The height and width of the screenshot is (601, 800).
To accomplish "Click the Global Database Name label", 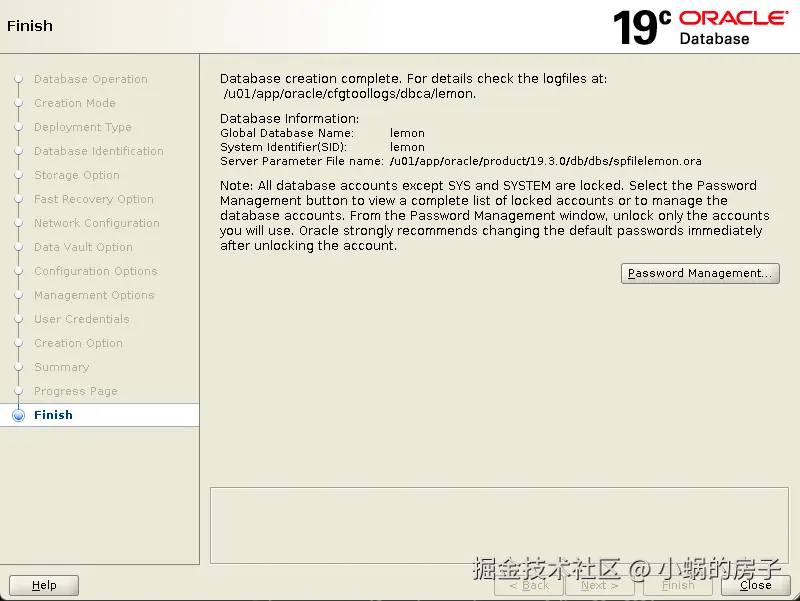I will coord(287,133).
